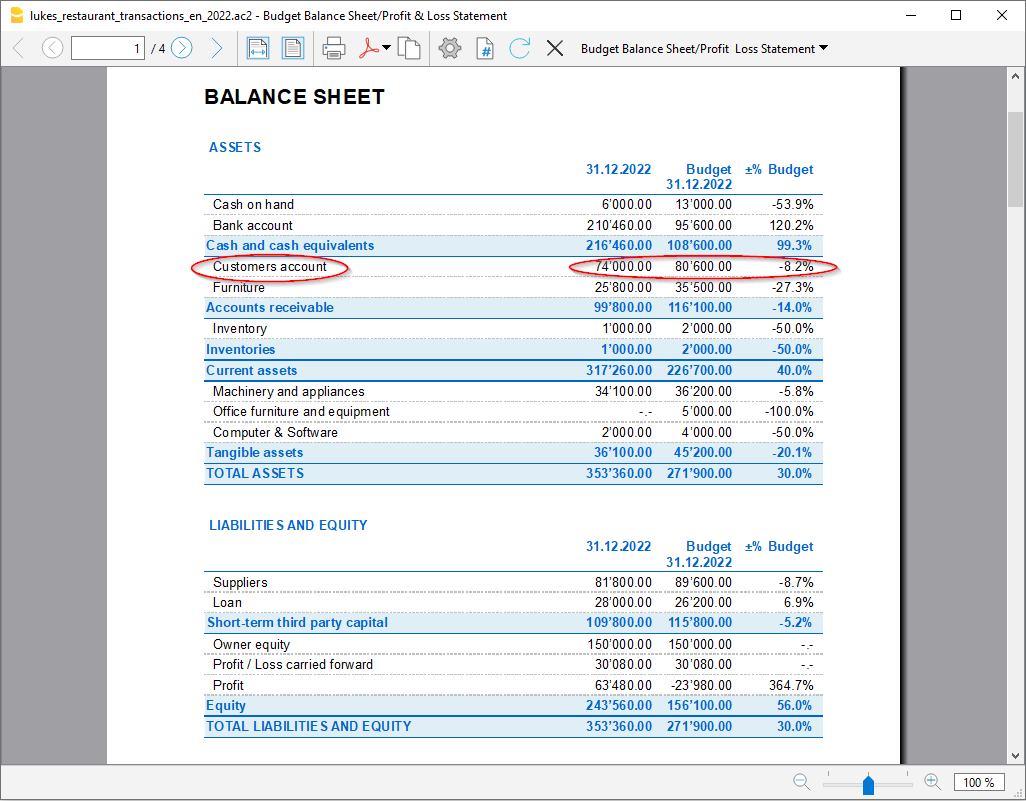Expand the arrow next to the PDF icon

coord(387,48)
